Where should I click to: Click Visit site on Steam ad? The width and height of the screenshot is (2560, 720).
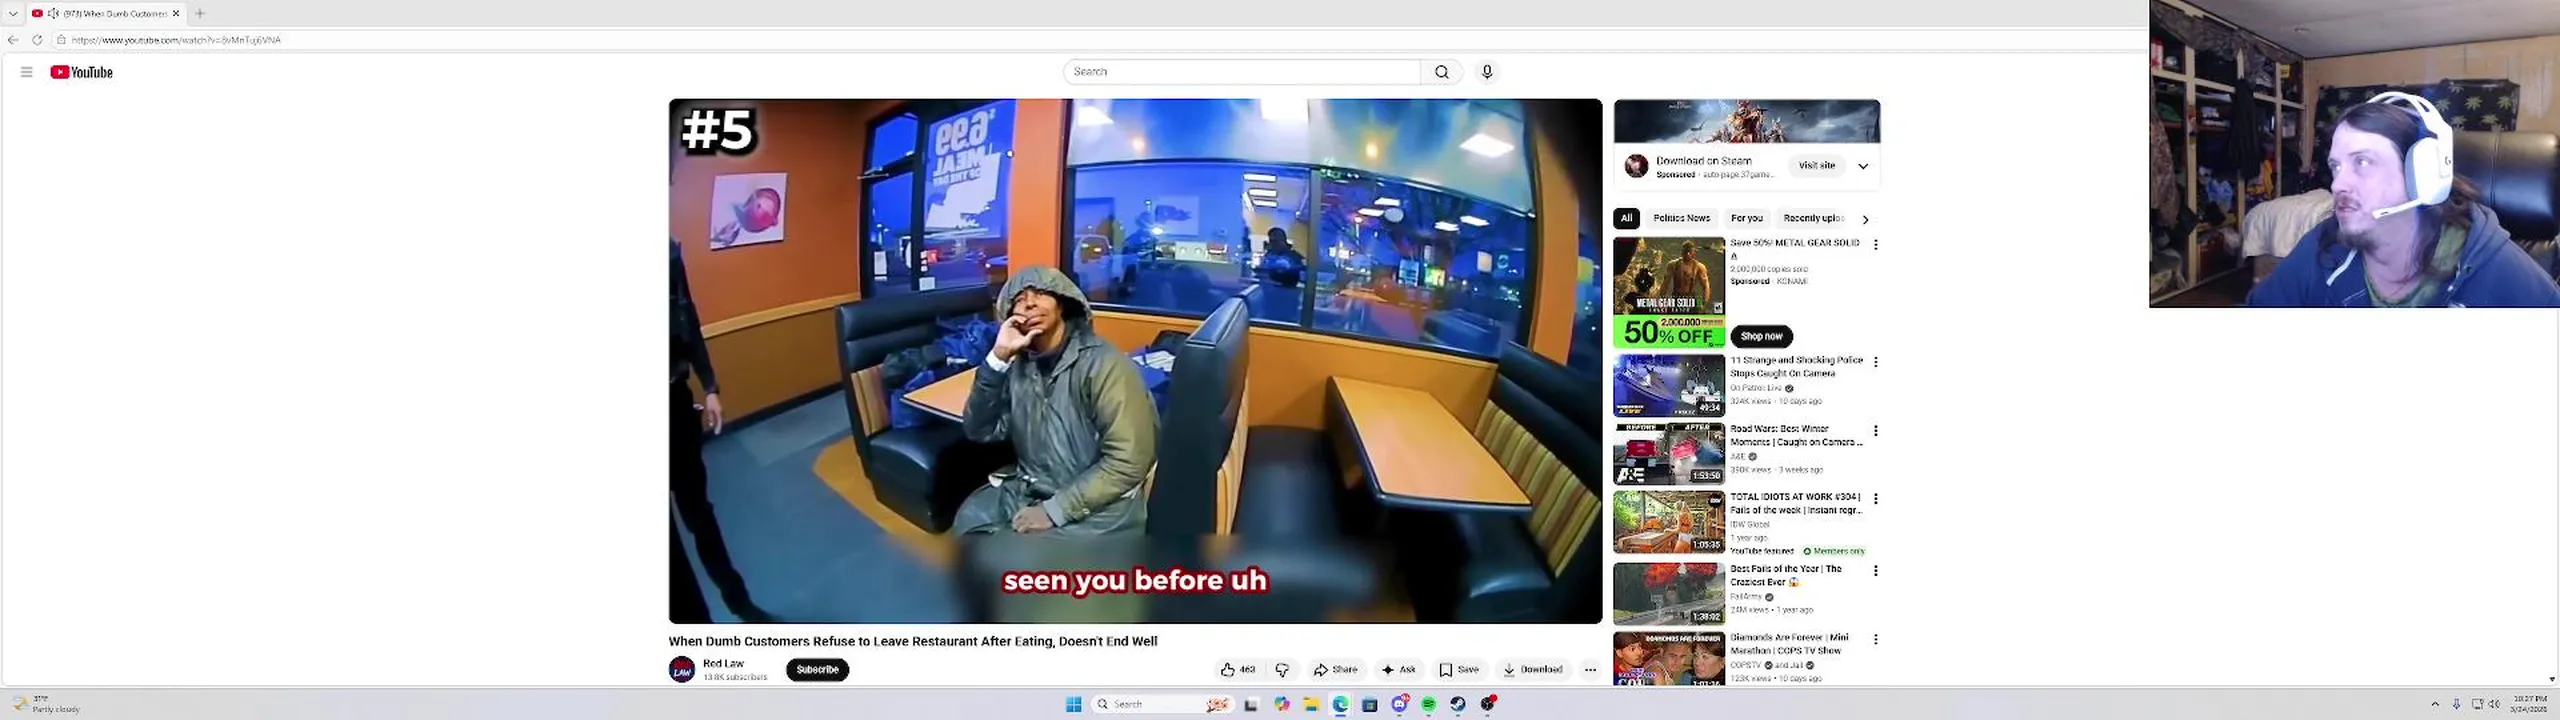(x=1816, y=165)
